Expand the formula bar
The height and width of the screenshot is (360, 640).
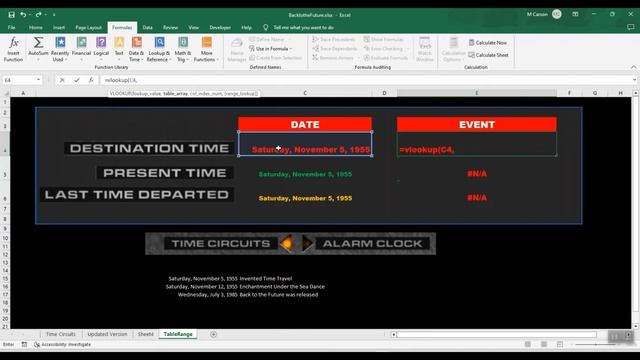[634, 80]
